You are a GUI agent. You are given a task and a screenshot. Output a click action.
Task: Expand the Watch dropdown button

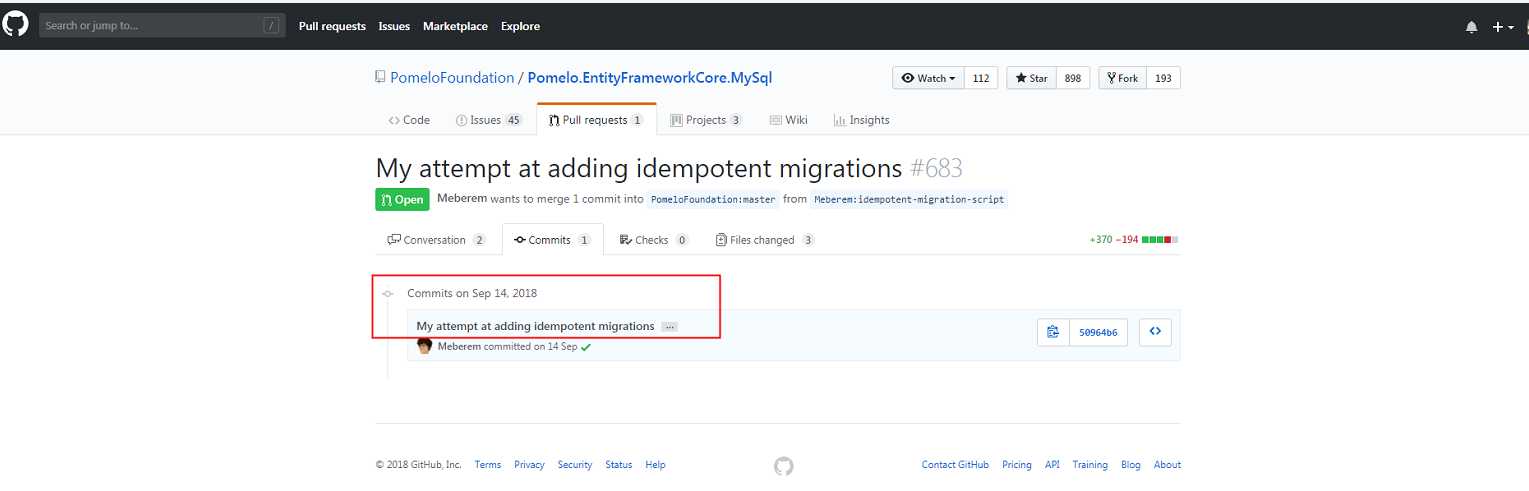tap(928, 78)
